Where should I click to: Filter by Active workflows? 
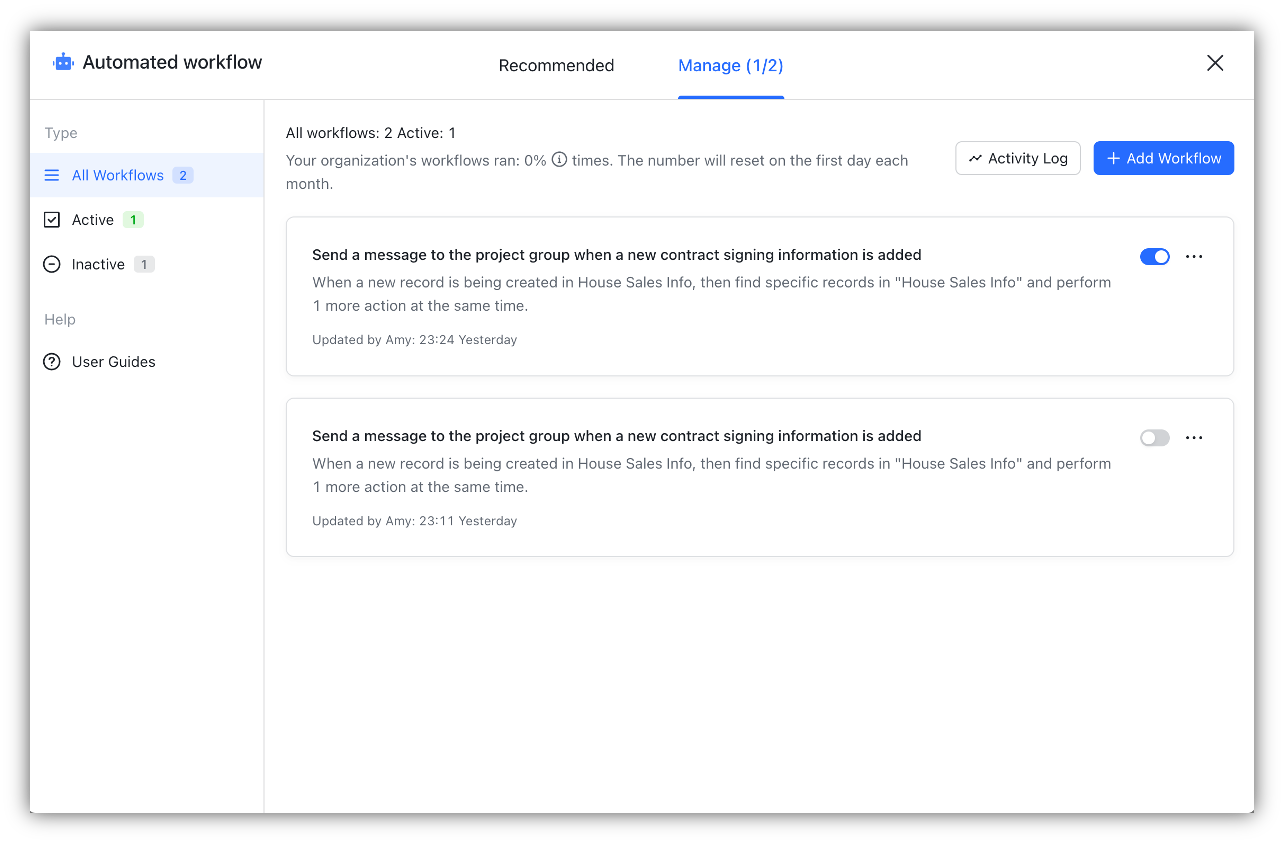(93, 219)
